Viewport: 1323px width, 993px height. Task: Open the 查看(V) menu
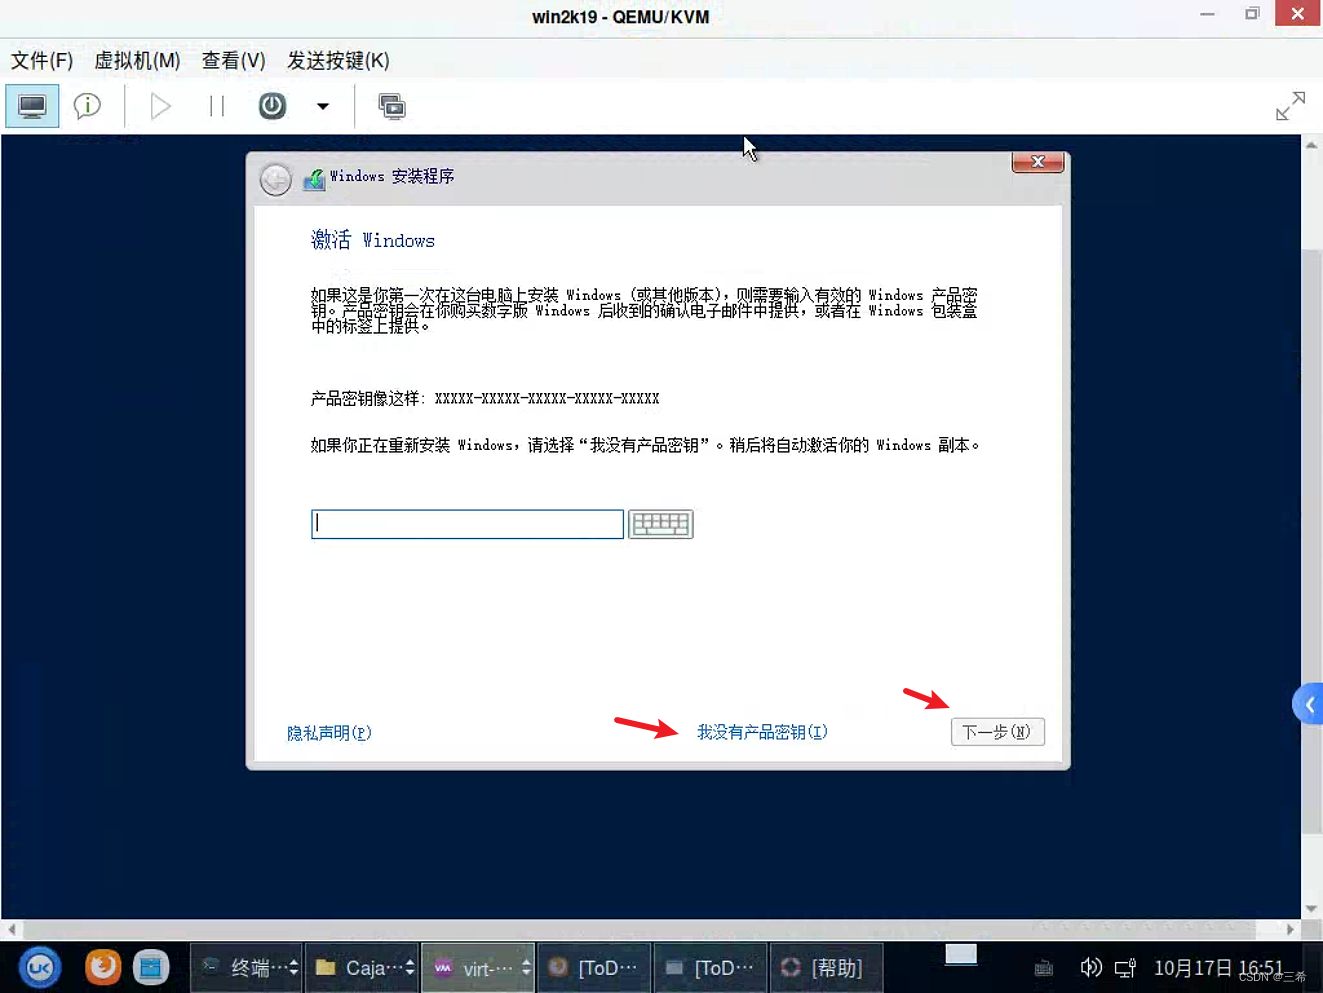233,60
